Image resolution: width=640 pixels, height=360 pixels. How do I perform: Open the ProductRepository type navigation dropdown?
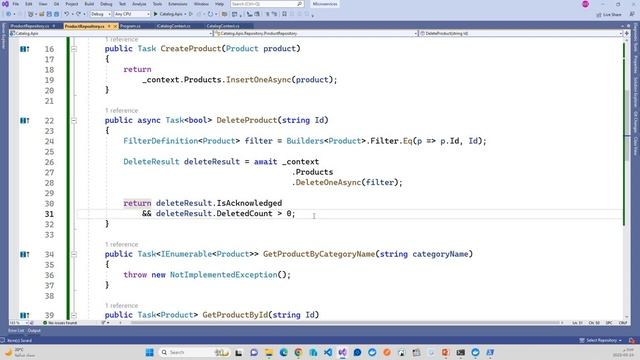[x=316, y=33]
